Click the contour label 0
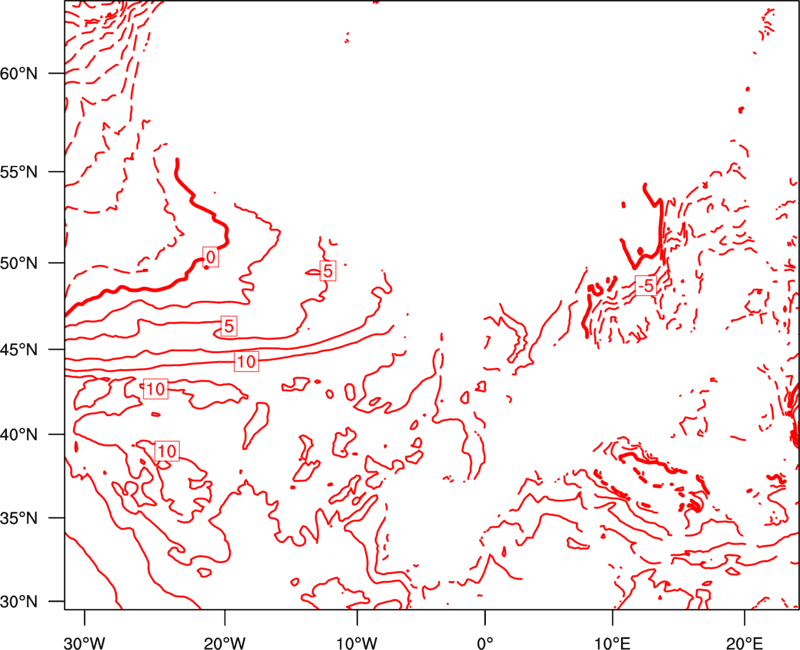Screen dimensions: 800x650 pyautogui.click(x=211, y=257)
